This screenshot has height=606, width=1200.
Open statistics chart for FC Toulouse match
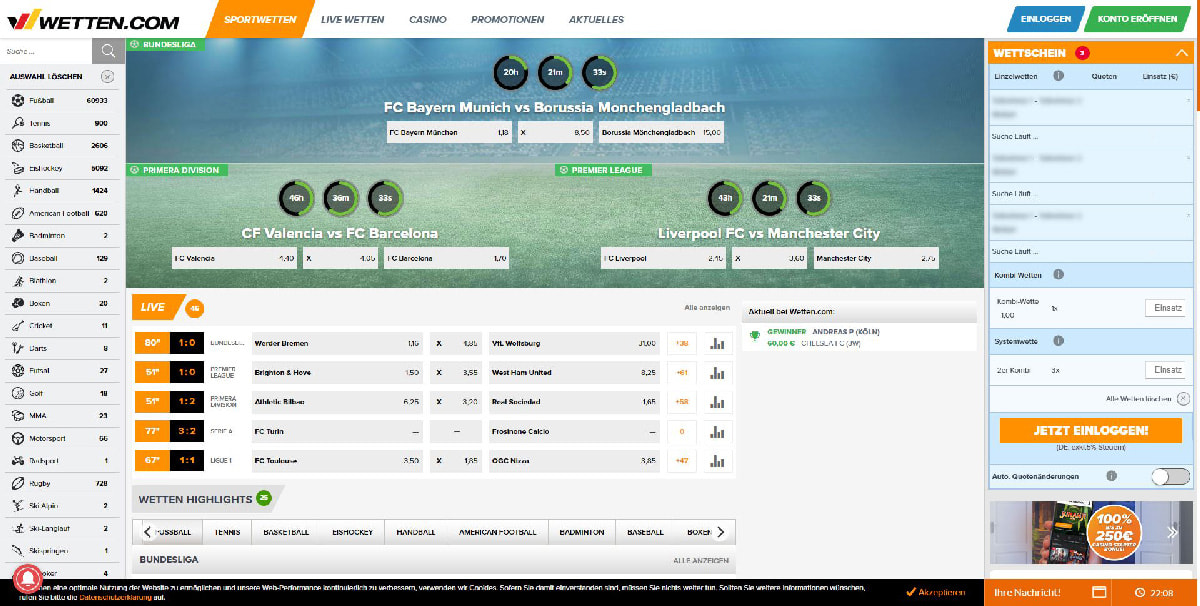[x=717, y=460]
